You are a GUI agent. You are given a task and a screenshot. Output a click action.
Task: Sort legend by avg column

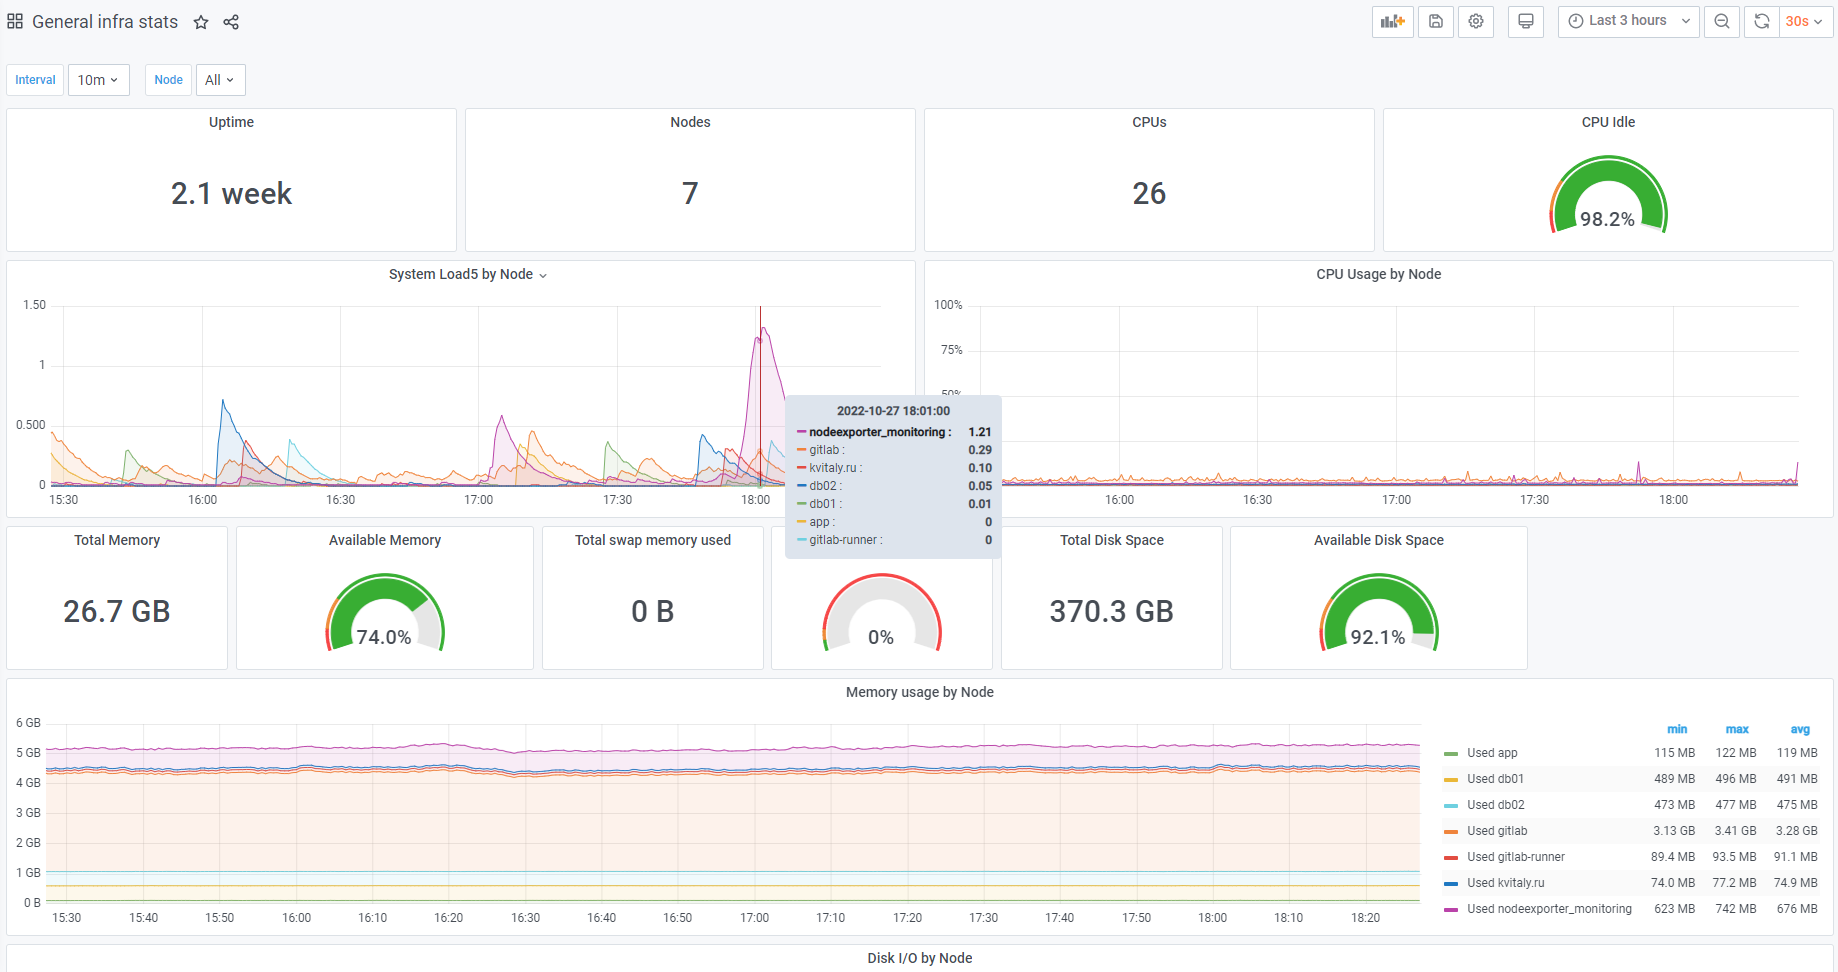point(1800,729)
